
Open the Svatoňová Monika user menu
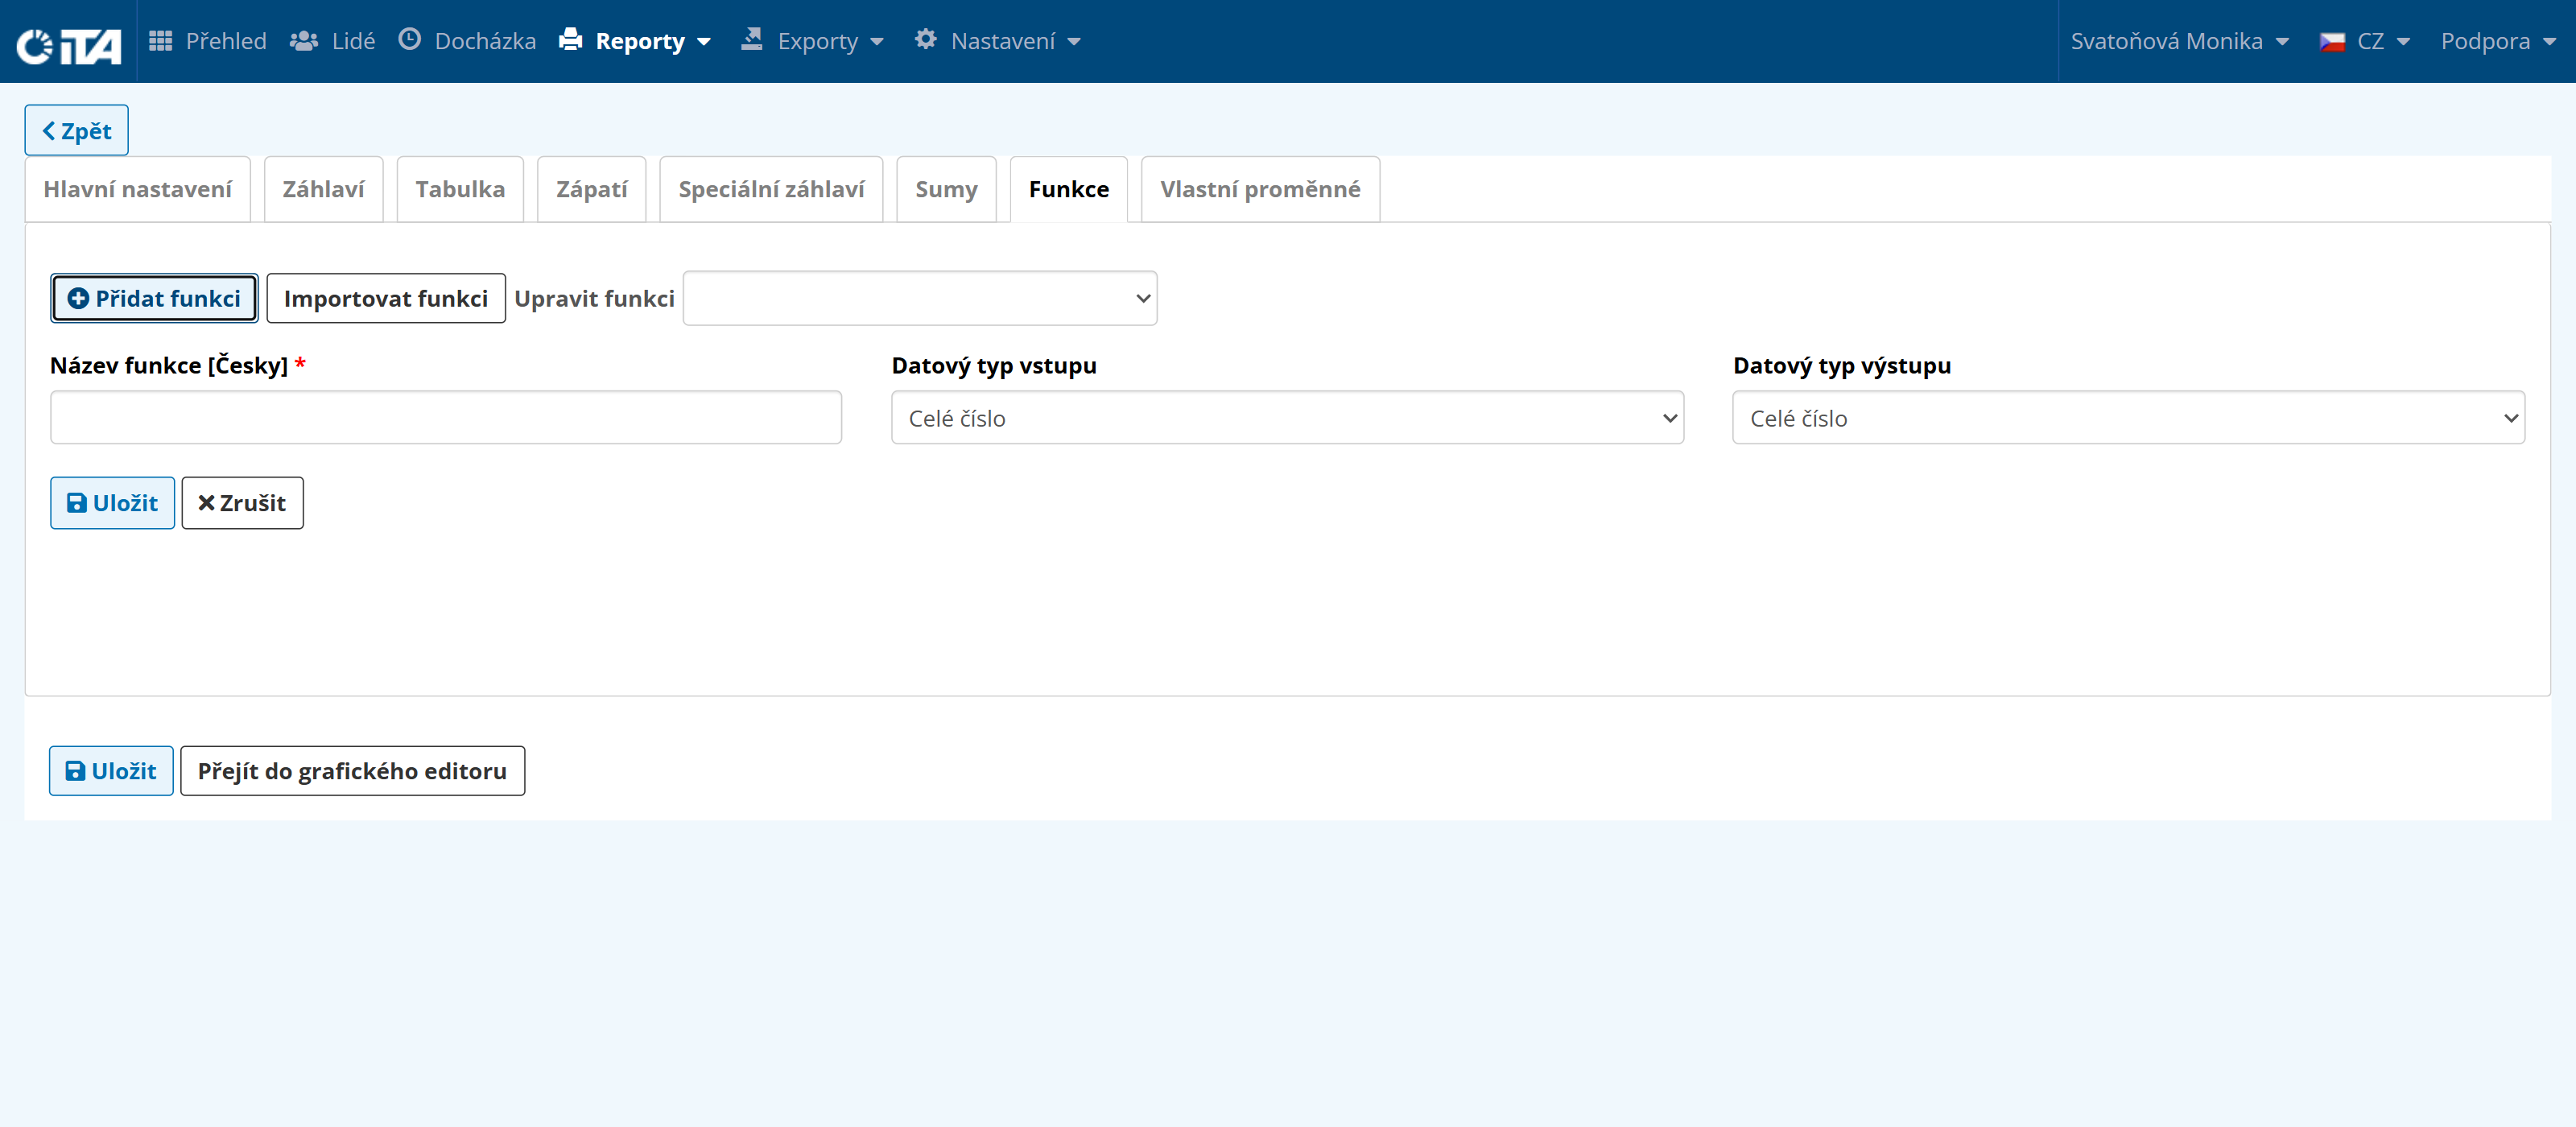(x=2180, y=41)
